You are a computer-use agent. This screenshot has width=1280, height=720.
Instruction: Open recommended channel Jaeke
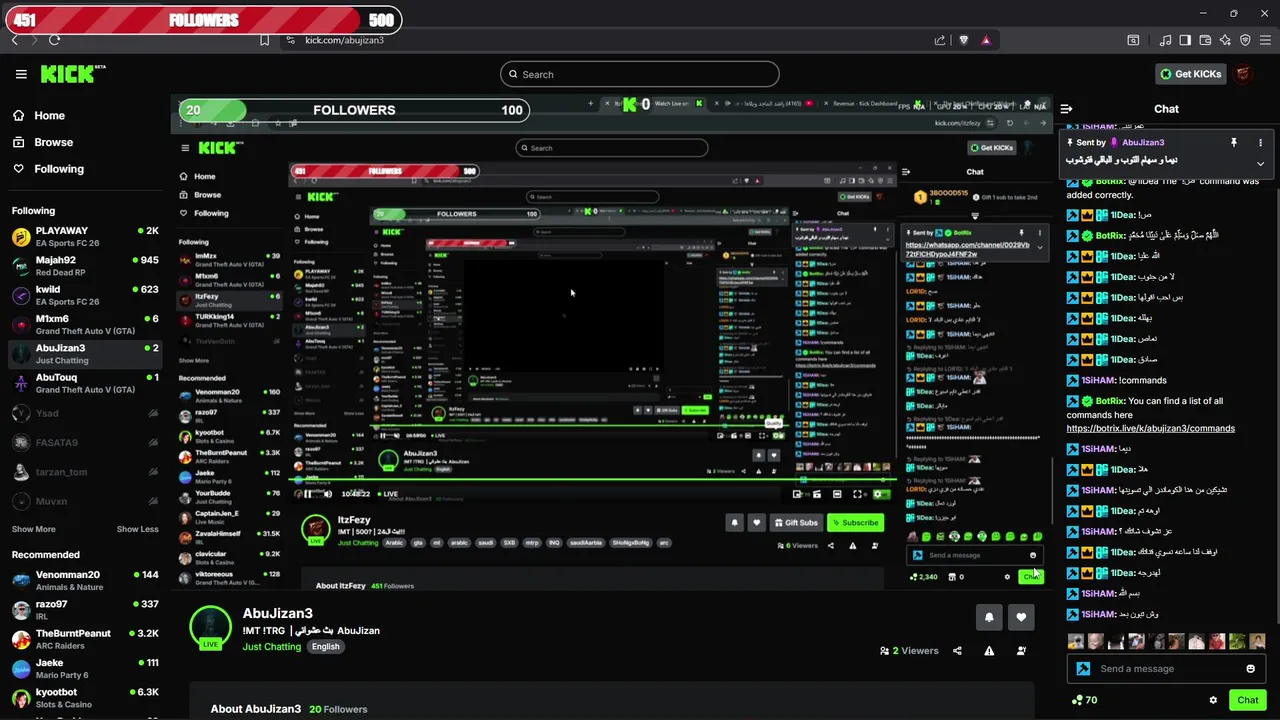click(x=84, y=668)
